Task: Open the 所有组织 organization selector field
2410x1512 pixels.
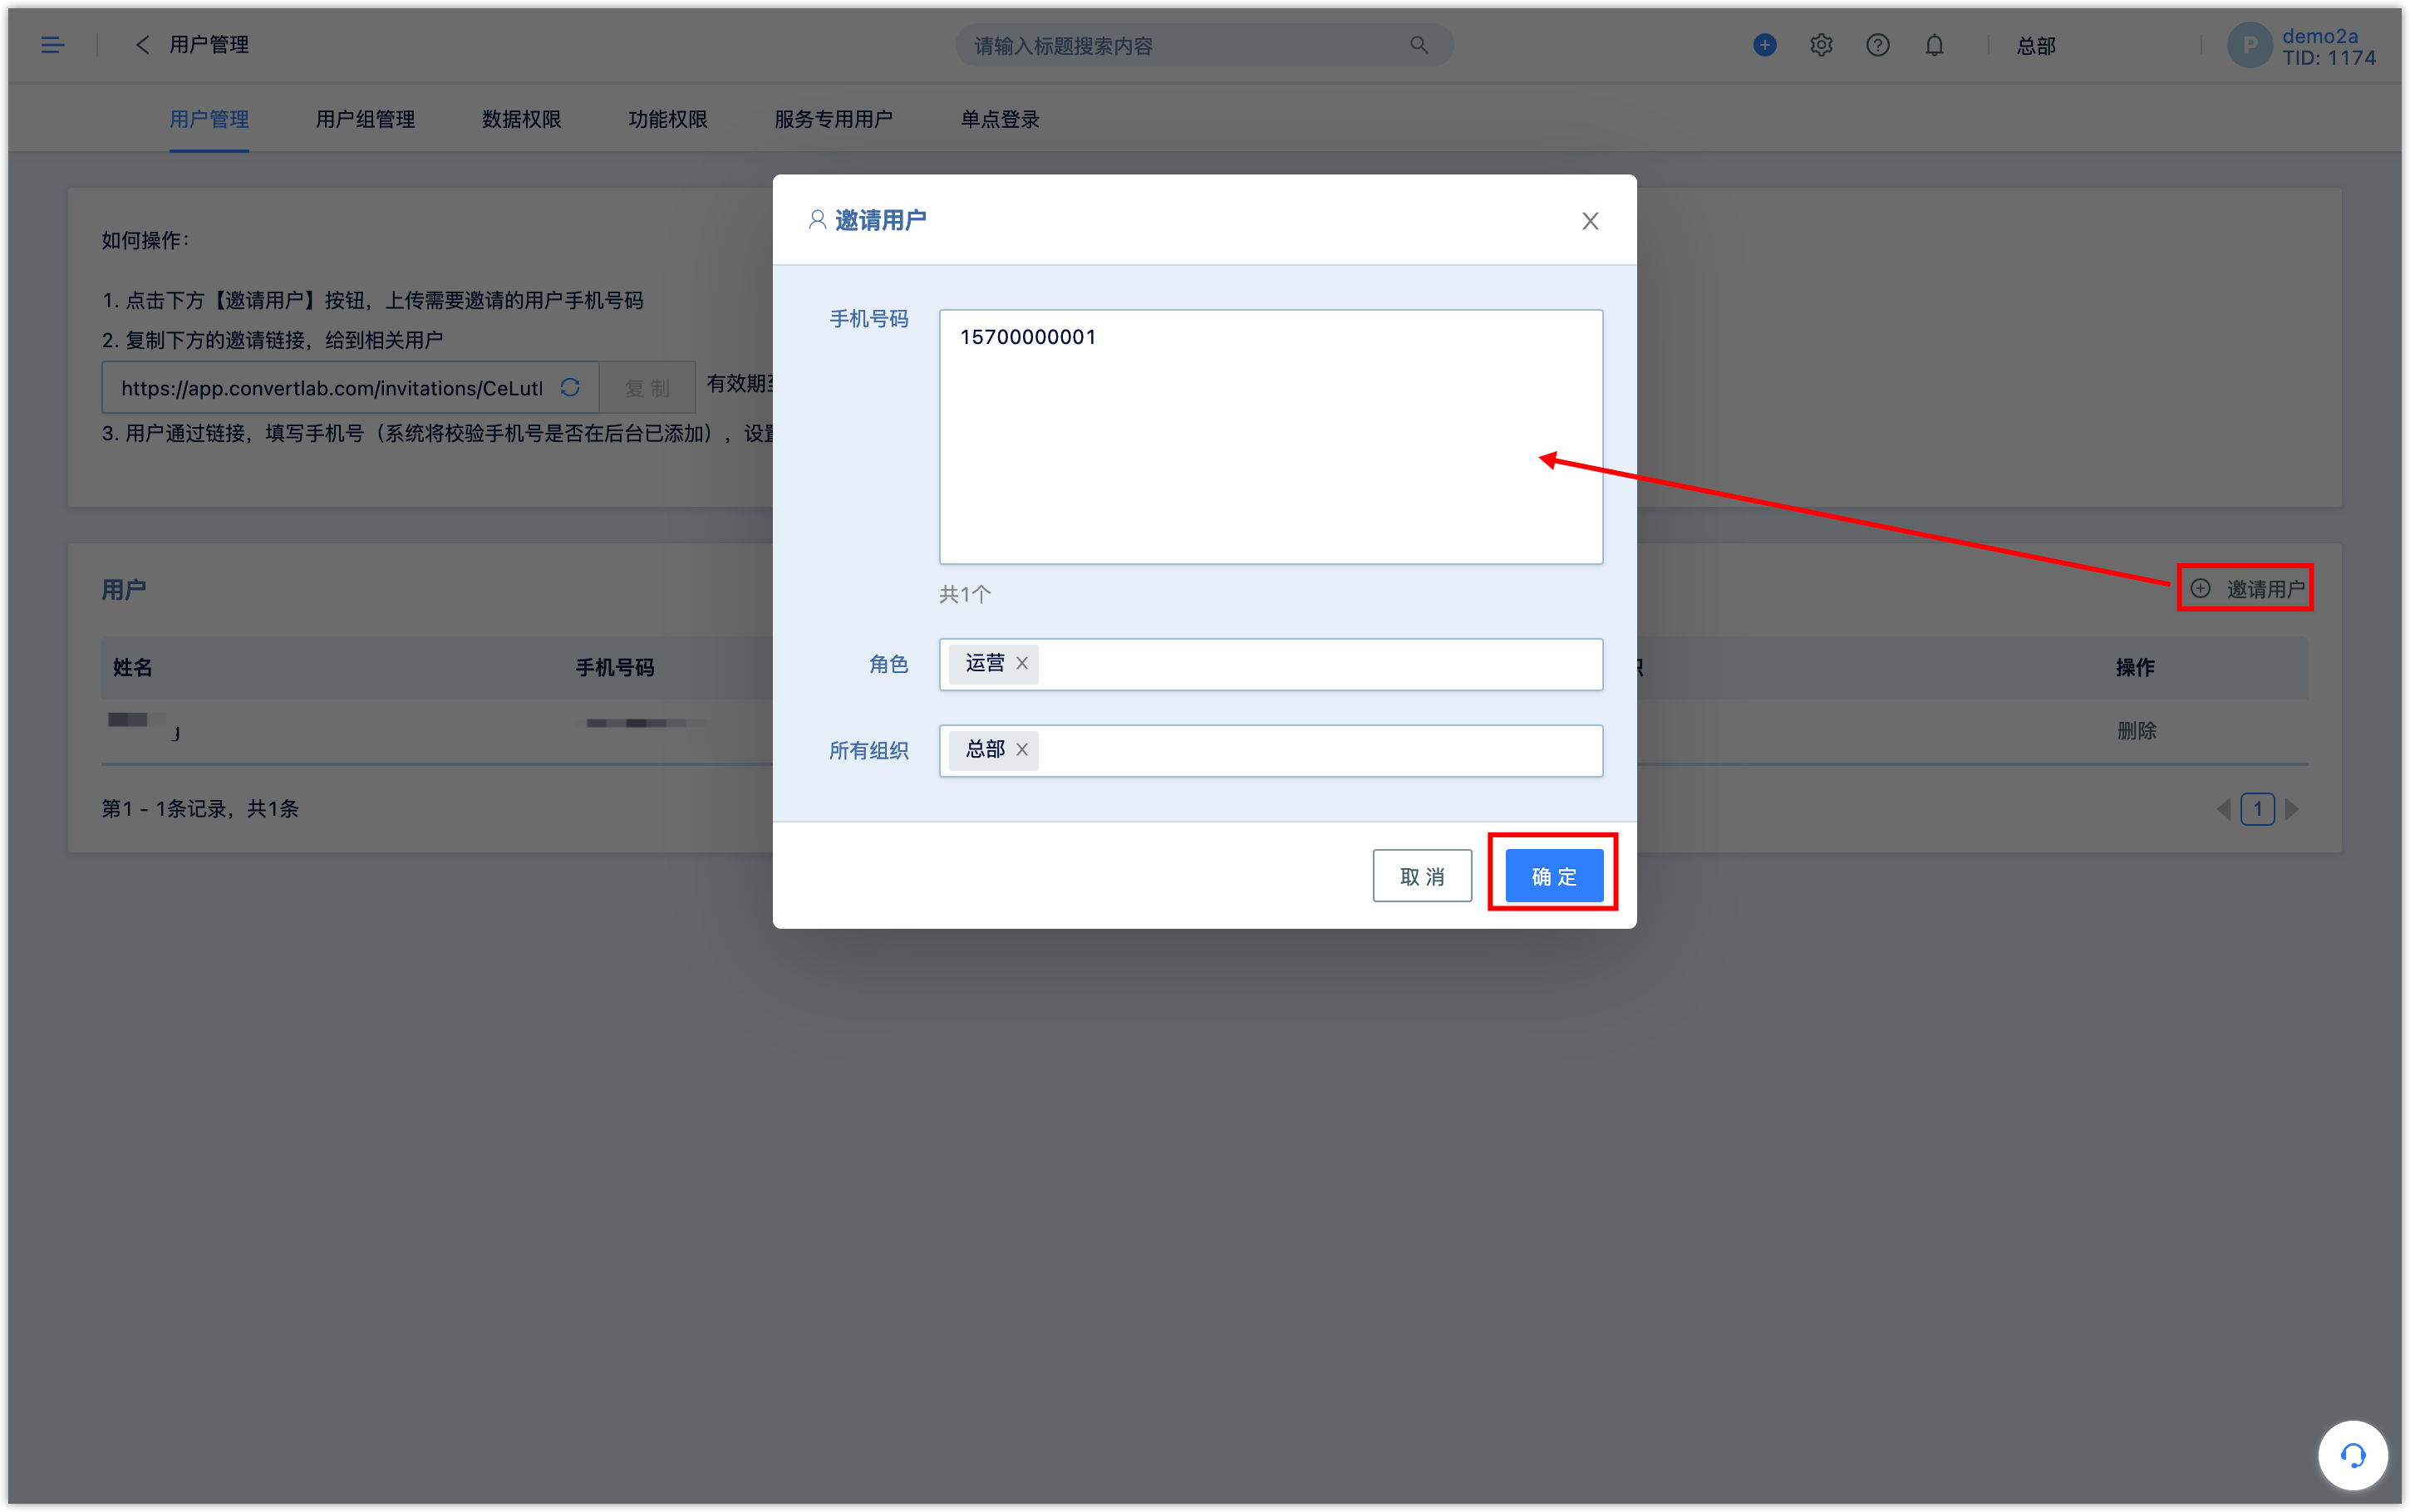Action: [1271, 750]
